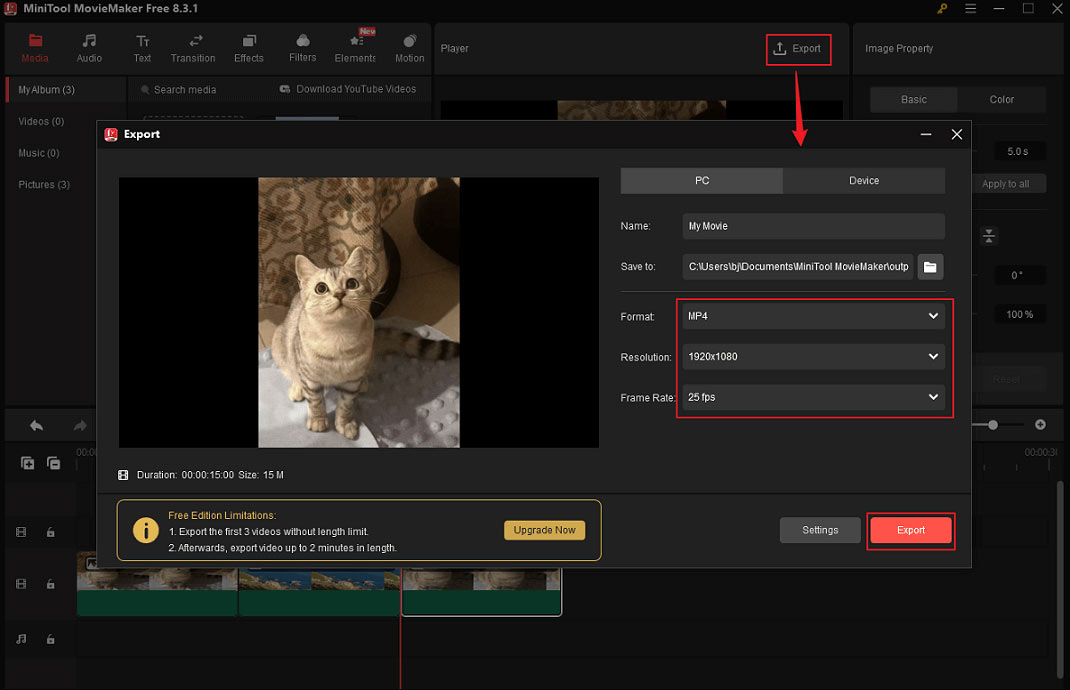1070x690 pixels.
Task: Open the Resolution dropdown
Action: click(x=812, y=356)
